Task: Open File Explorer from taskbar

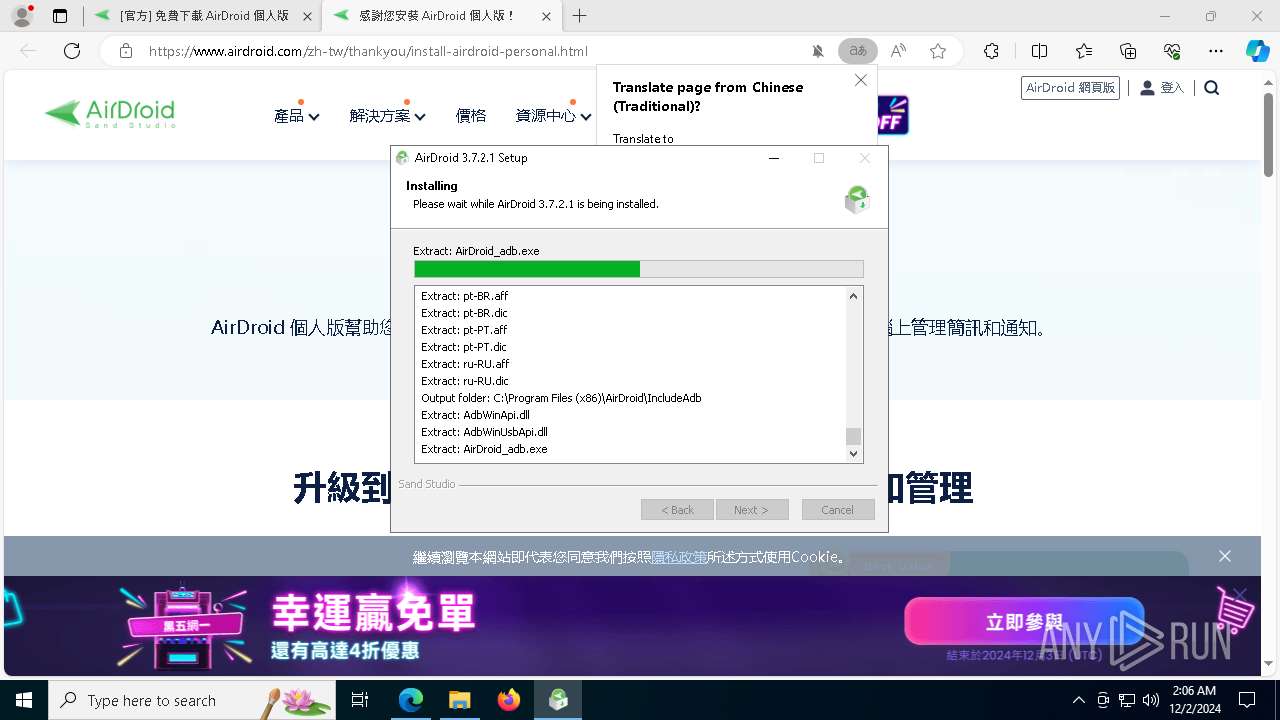Action: tap(459, 700)
